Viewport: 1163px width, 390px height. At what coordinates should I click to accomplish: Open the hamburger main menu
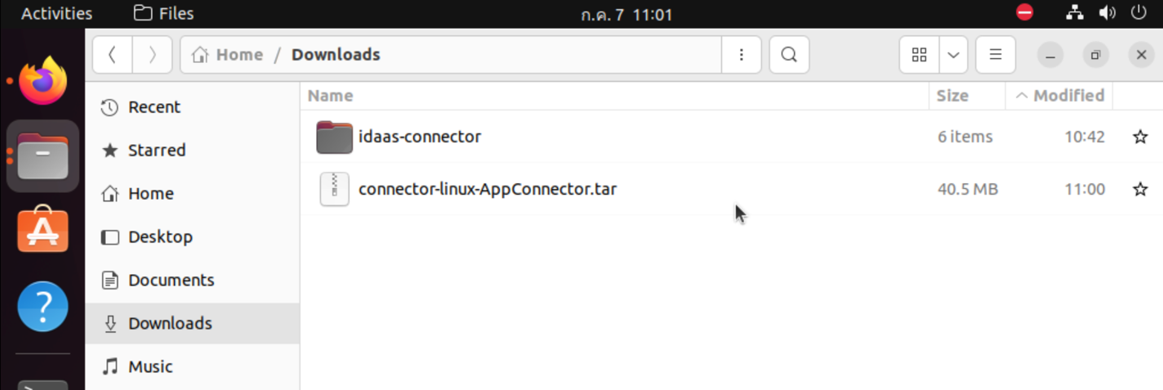click(x=995, y=55)
